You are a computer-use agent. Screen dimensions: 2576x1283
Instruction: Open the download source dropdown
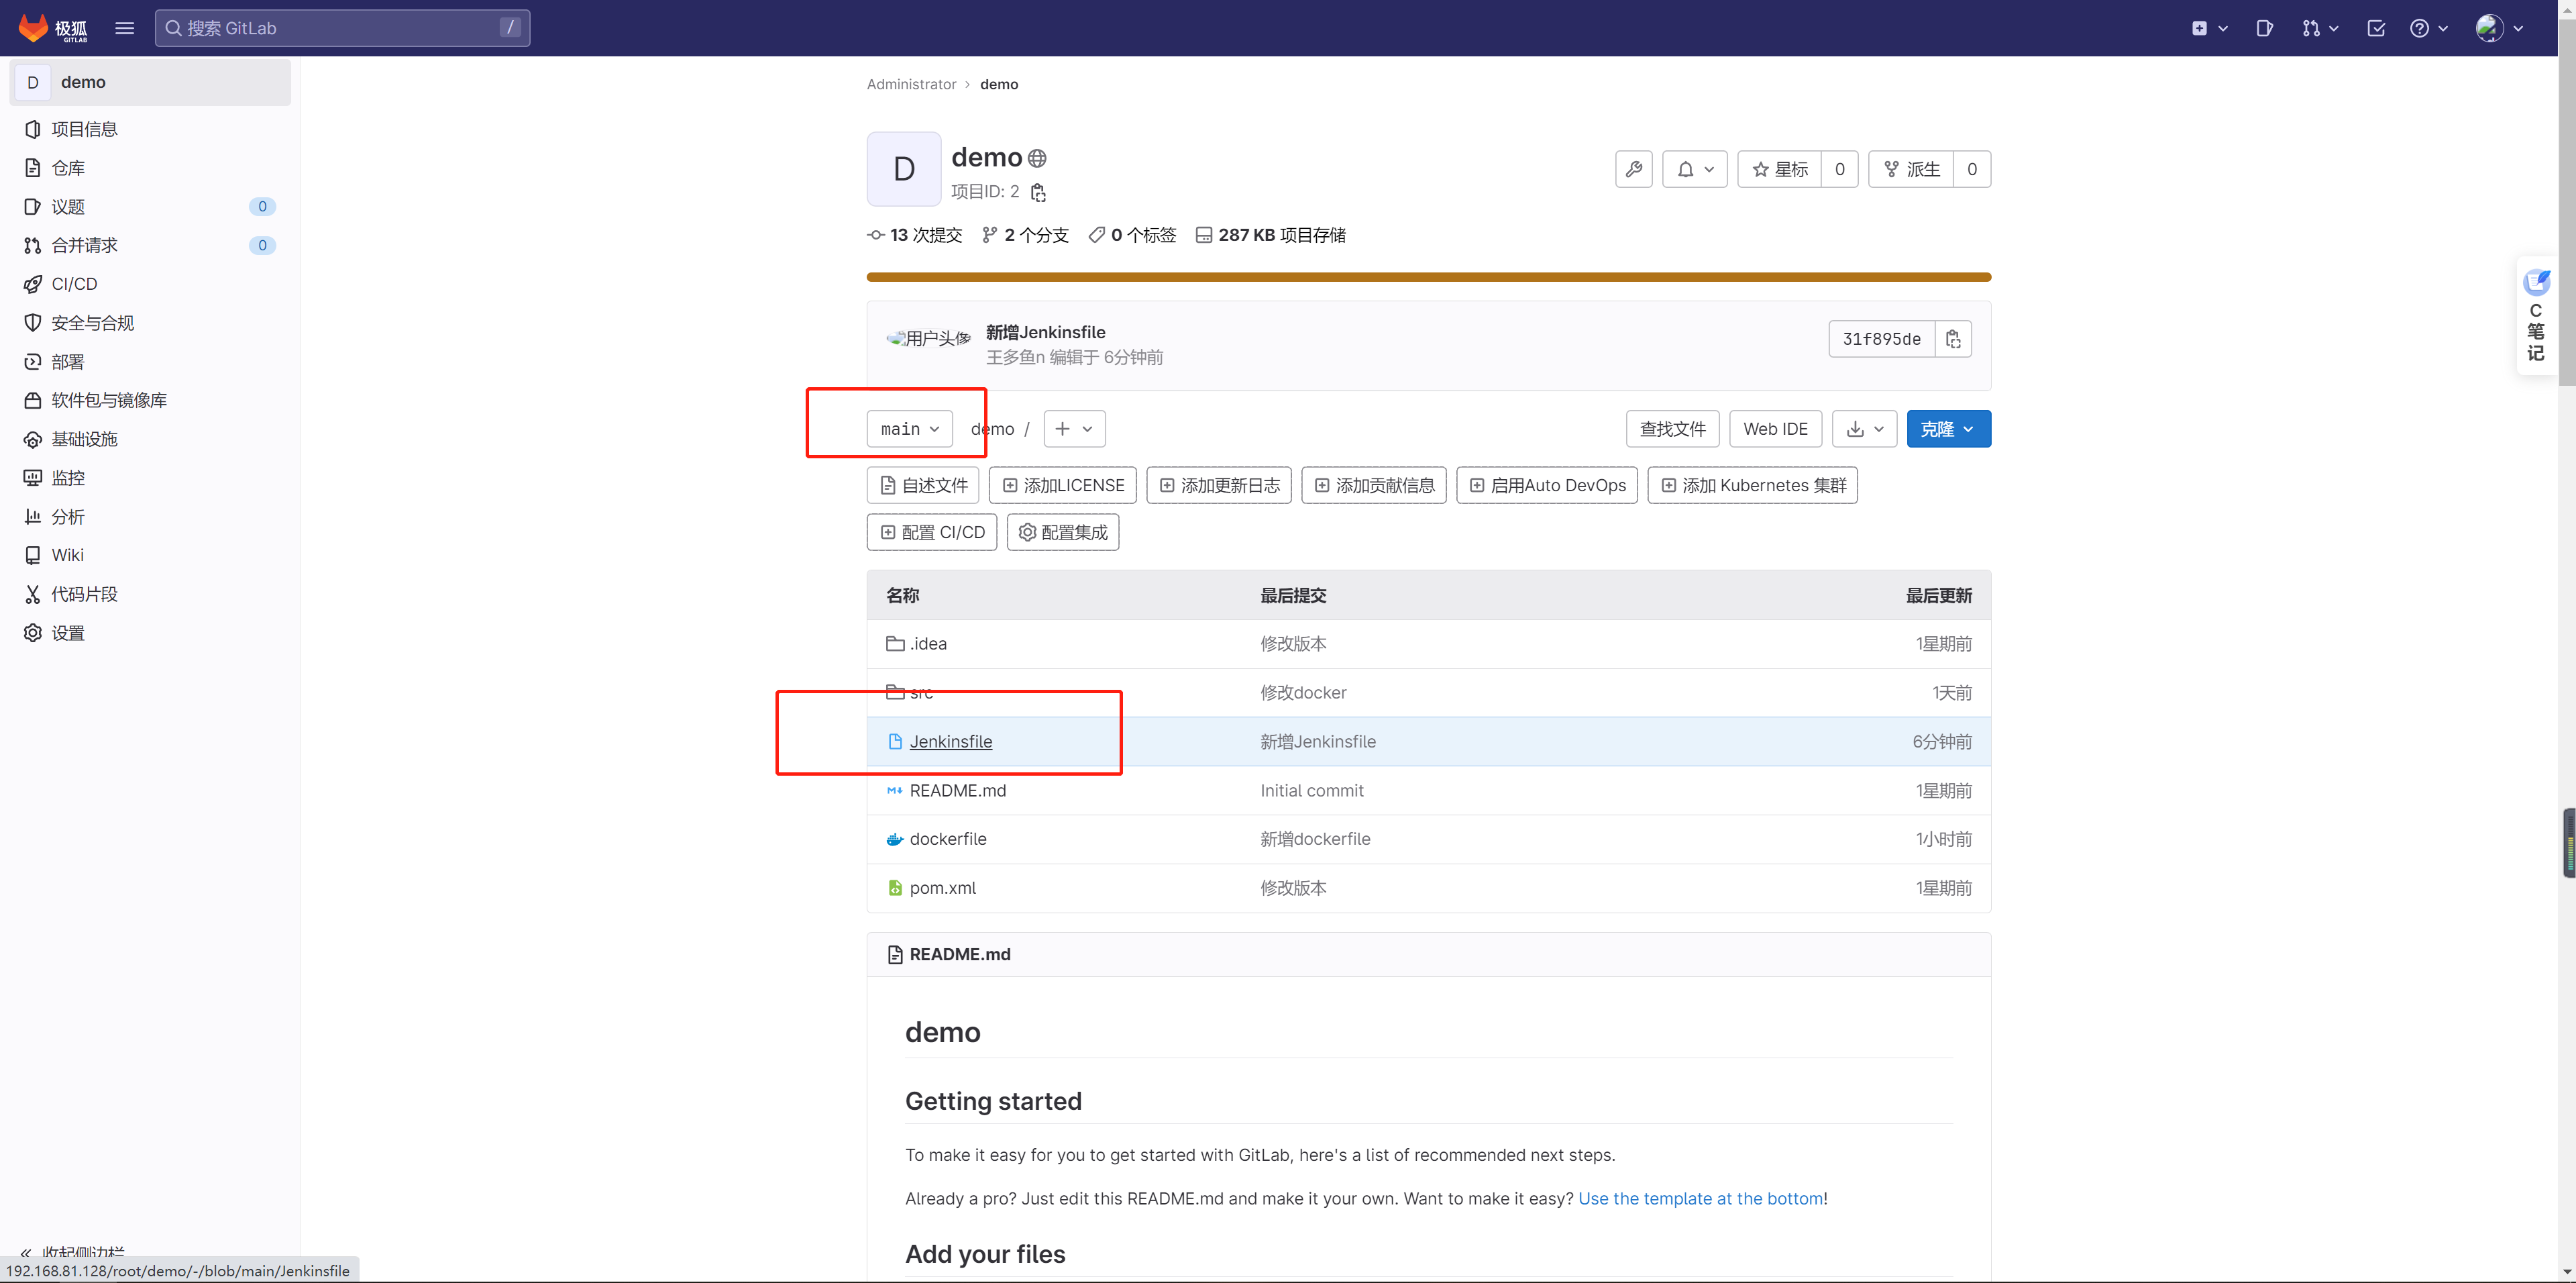pos(1864,429)
